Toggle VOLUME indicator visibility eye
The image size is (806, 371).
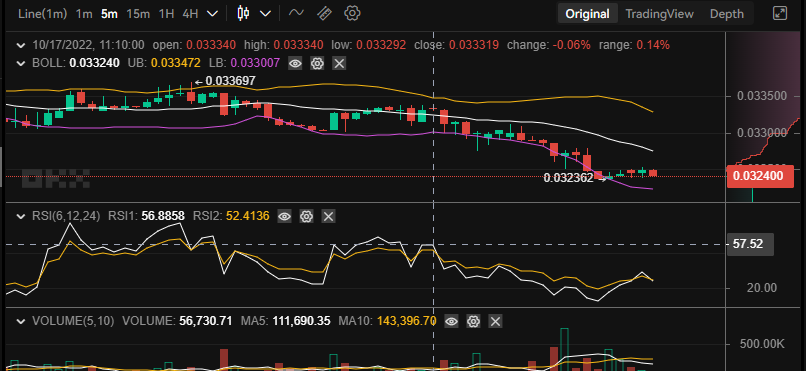(451, 322)
